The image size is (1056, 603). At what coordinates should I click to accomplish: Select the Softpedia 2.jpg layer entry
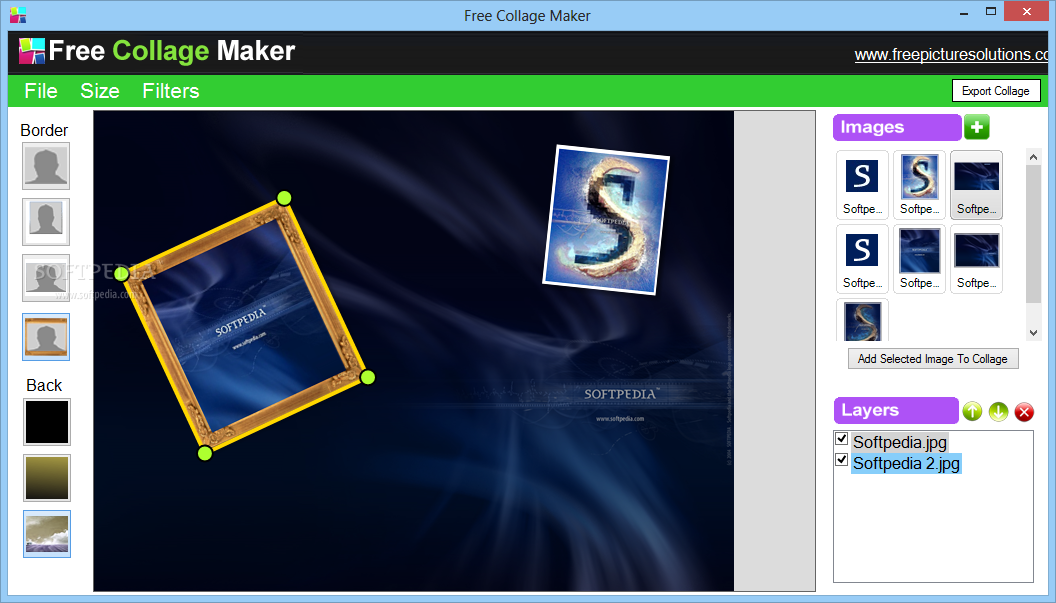point(906,464)
